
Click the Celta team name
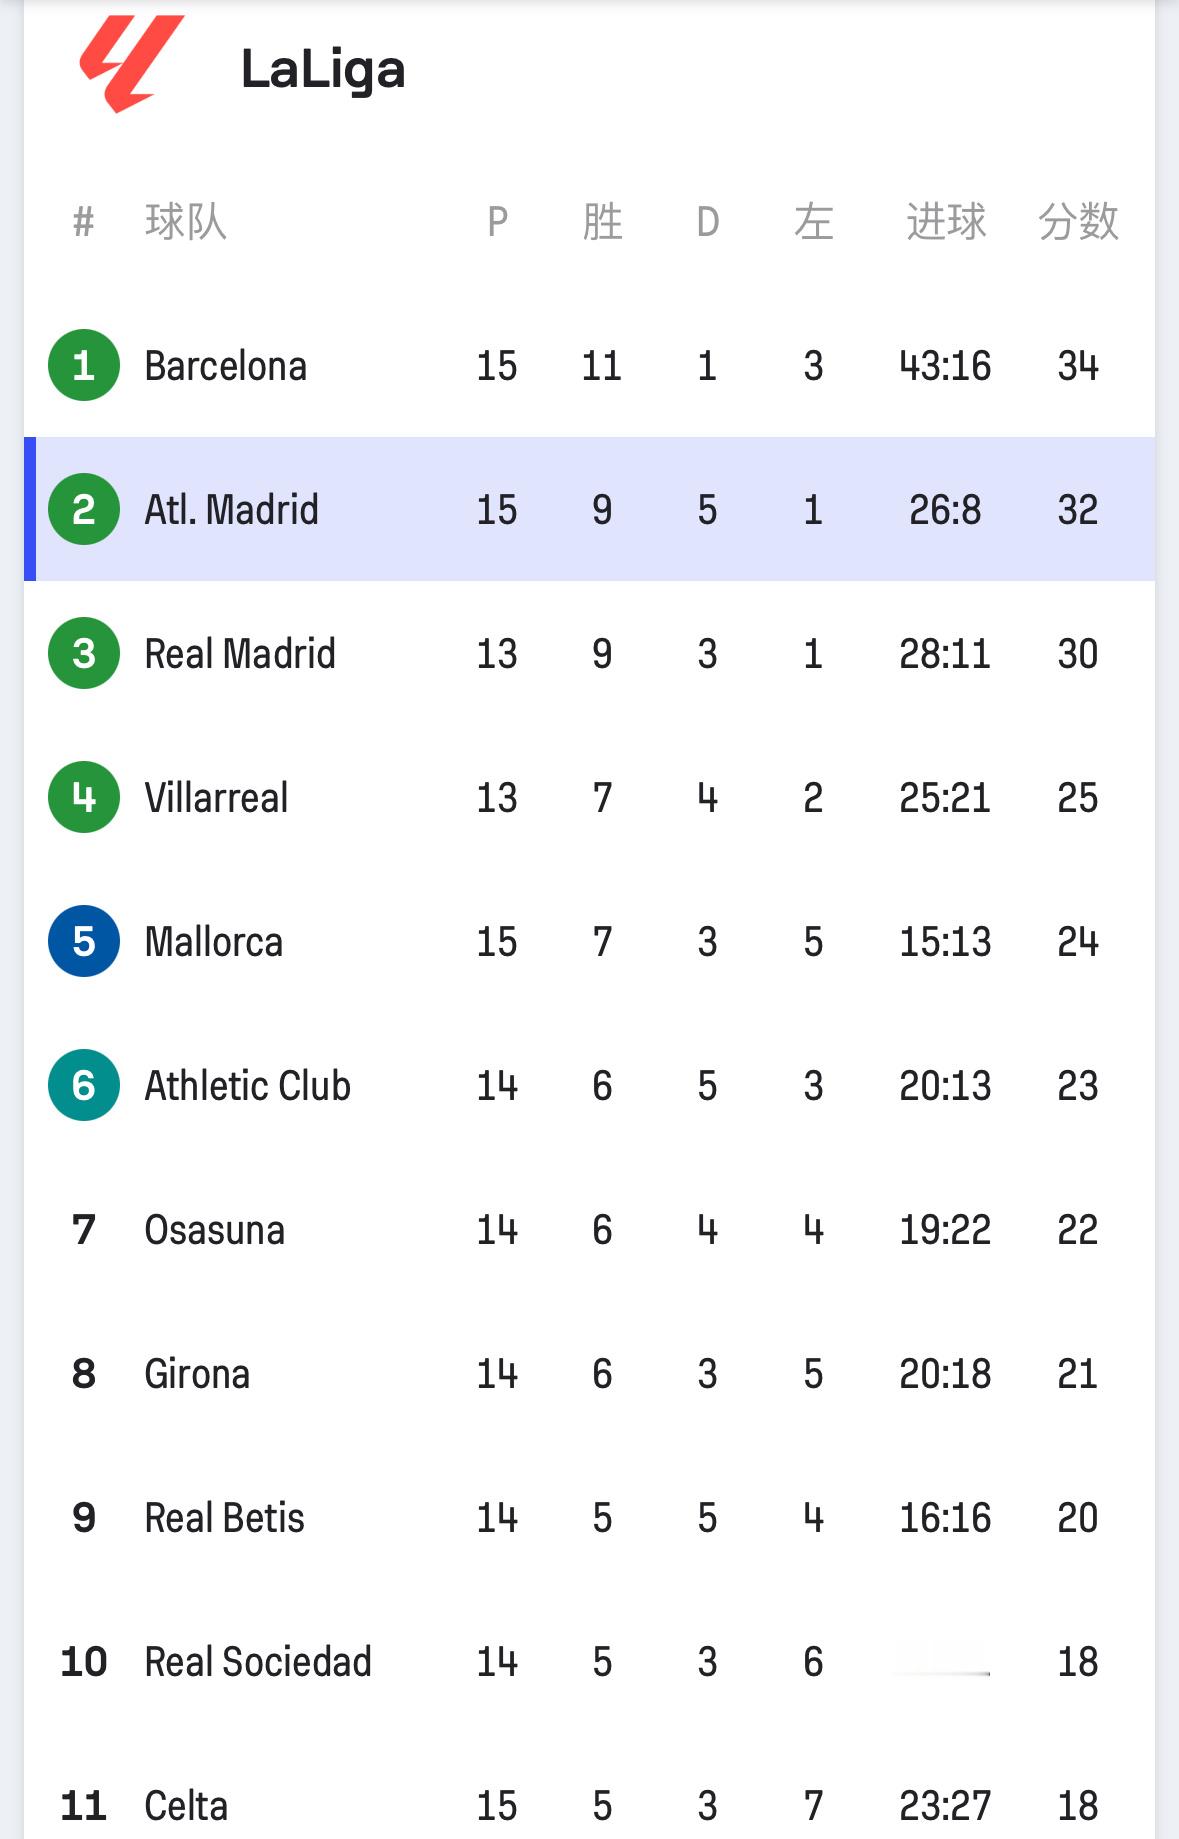click(x=186, y=1806)
